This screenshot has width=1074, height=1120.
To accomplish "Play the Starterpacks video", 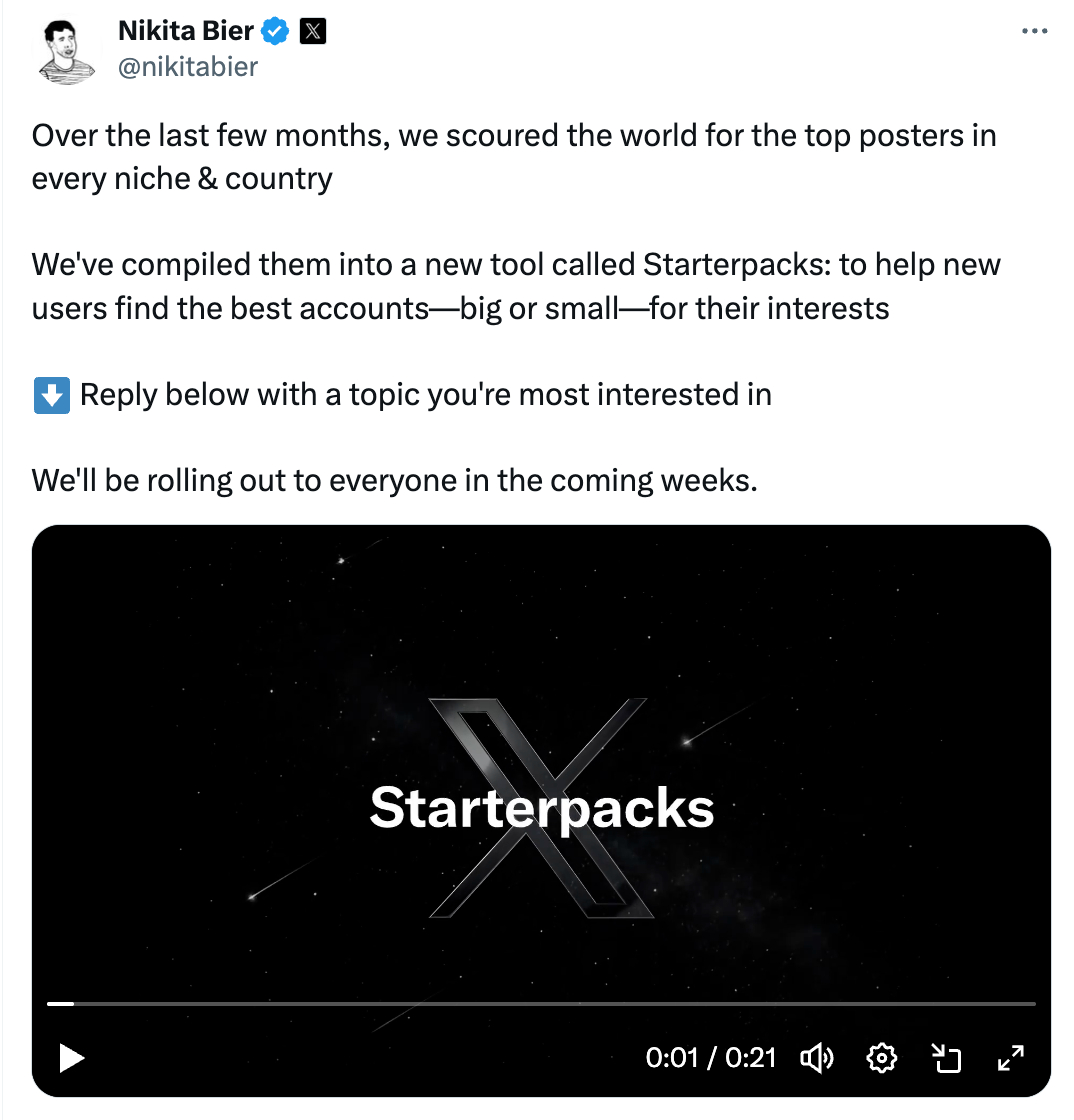I will pos(71,1057).
